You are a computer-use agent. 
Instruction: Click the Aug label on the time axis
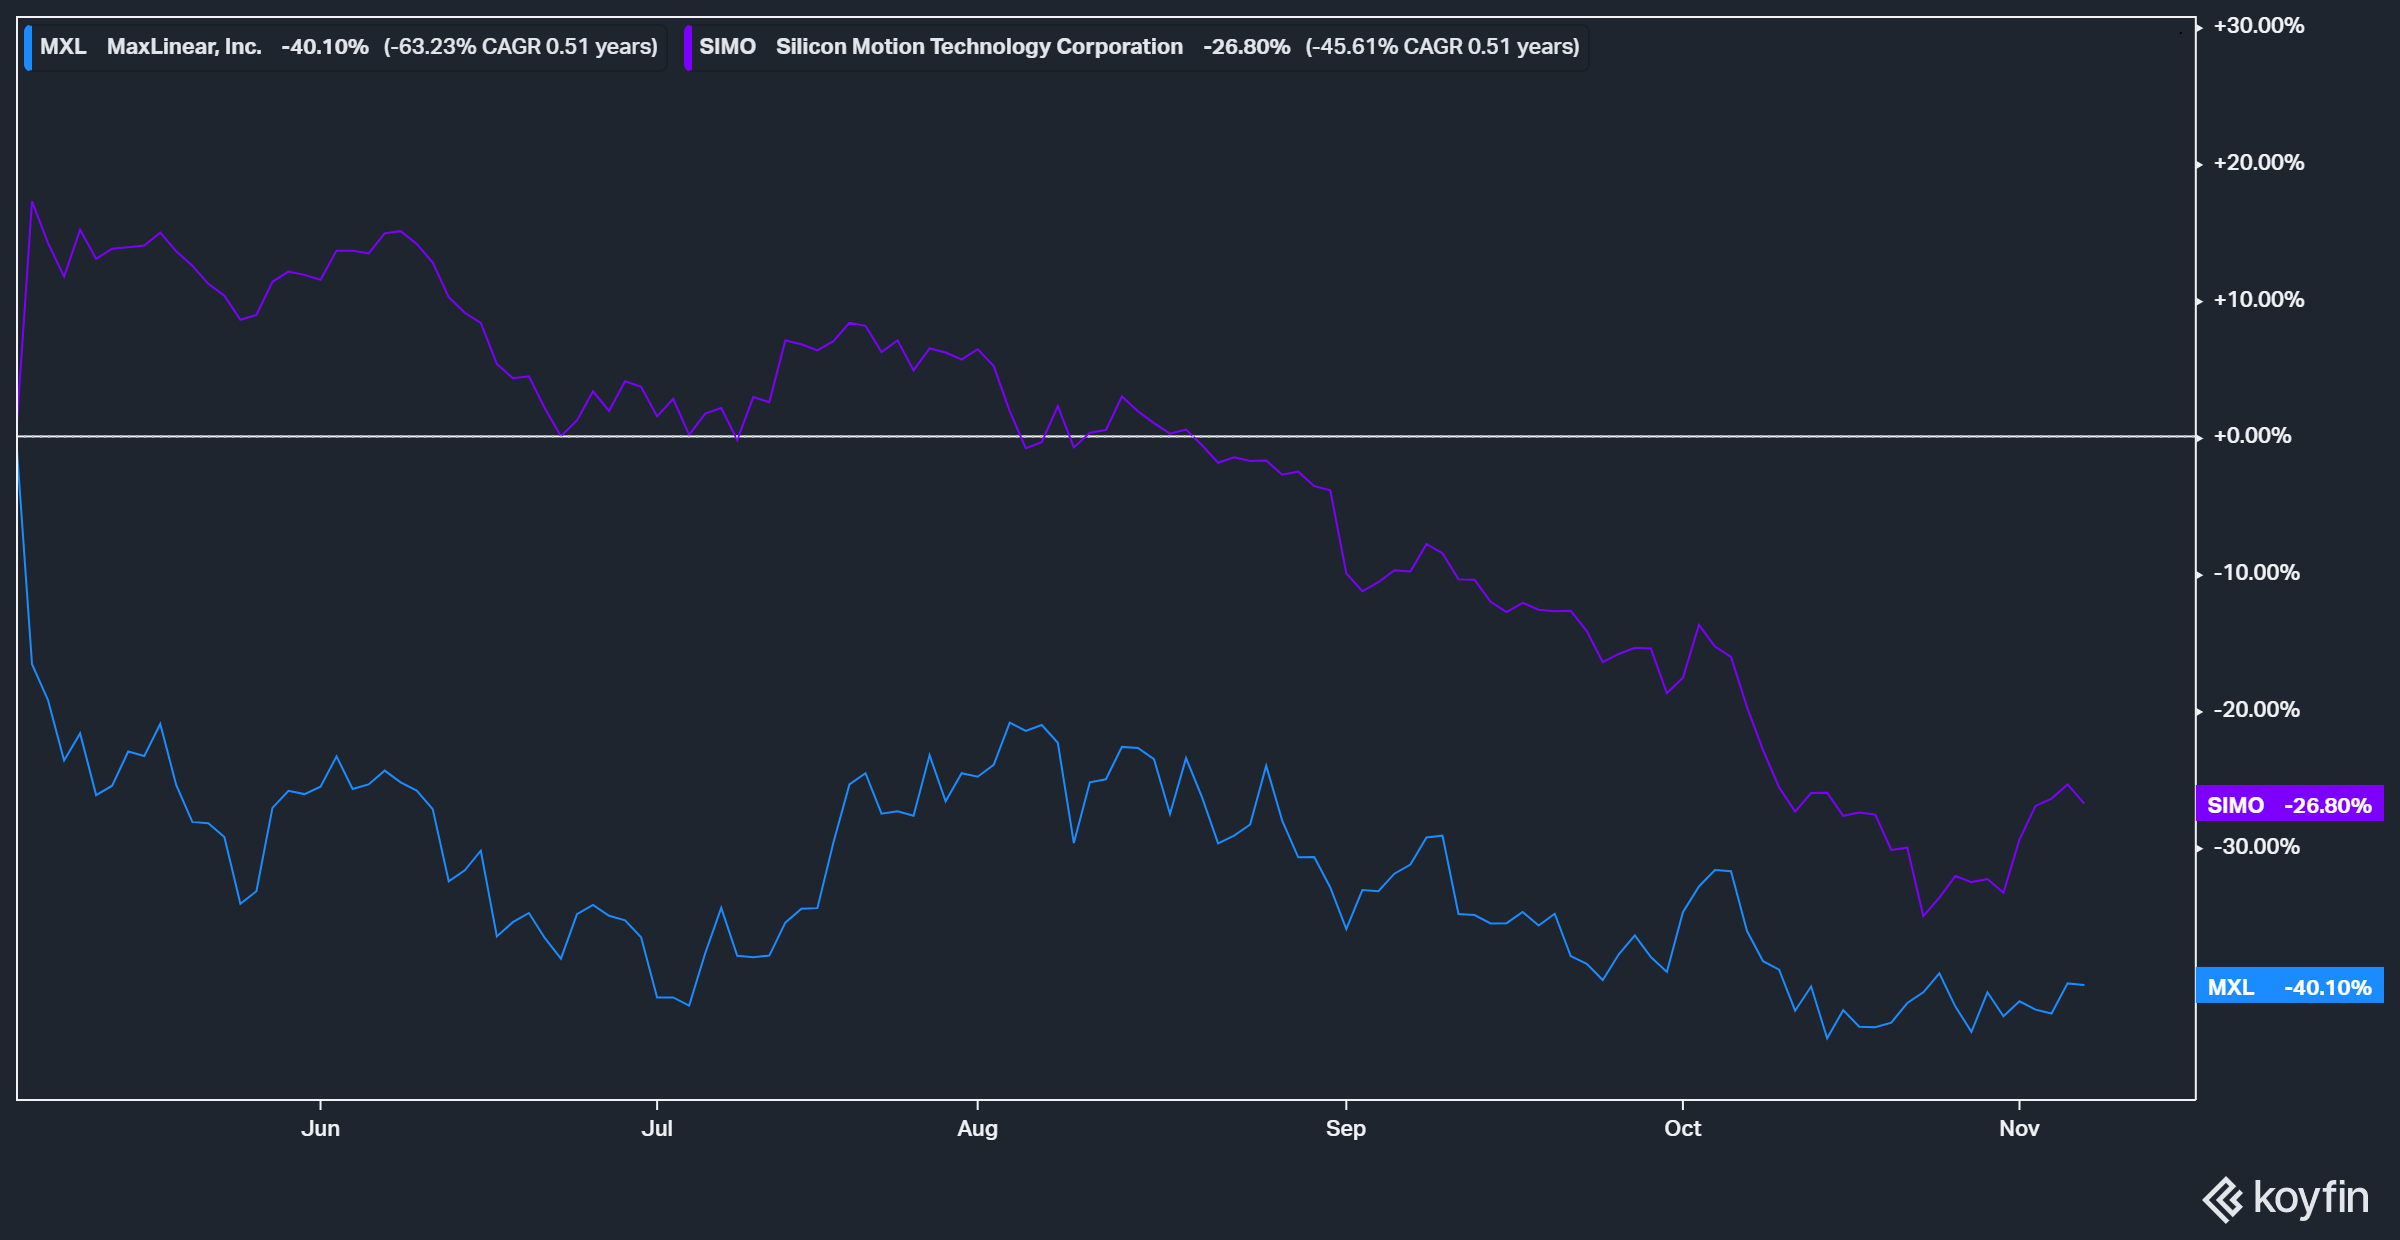pyautogui.click(x=977, y=1129)
